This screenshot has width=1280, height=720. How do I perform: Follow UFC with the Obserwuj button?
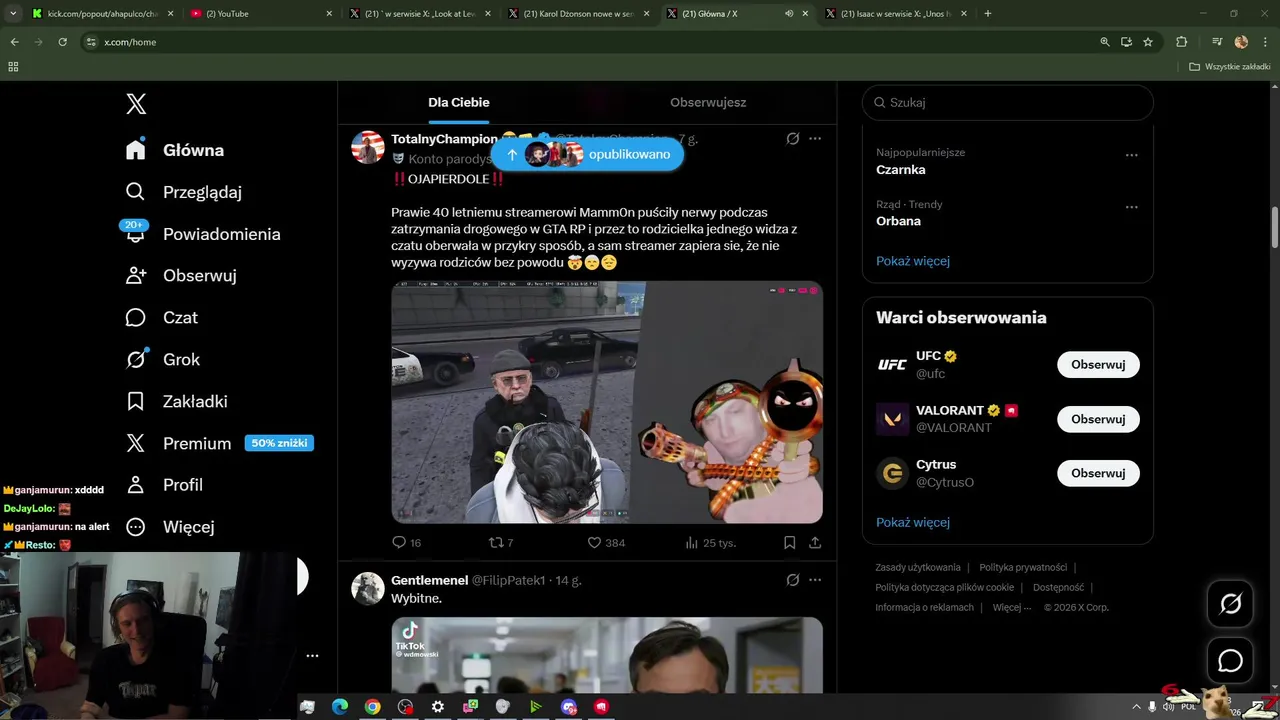1098,365
